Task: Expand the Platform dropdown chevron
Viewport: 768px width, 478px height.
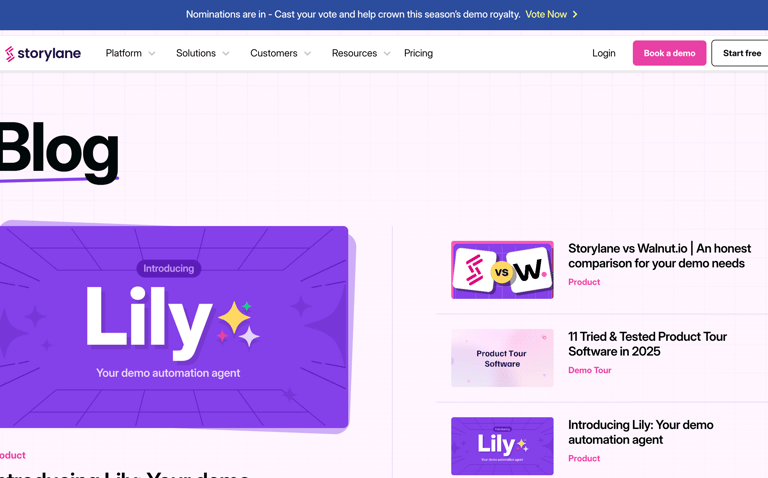Action: coord(152,53)
